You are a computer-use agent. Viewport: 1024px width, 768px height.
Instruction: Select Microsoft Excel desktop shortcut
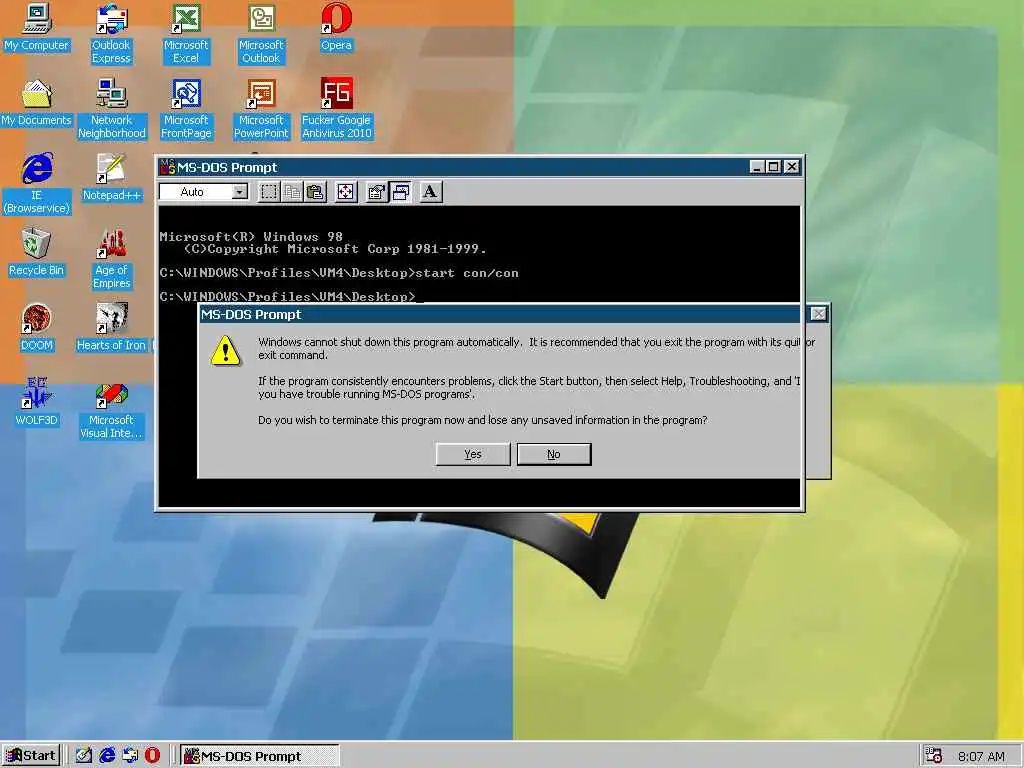point(186,34)
